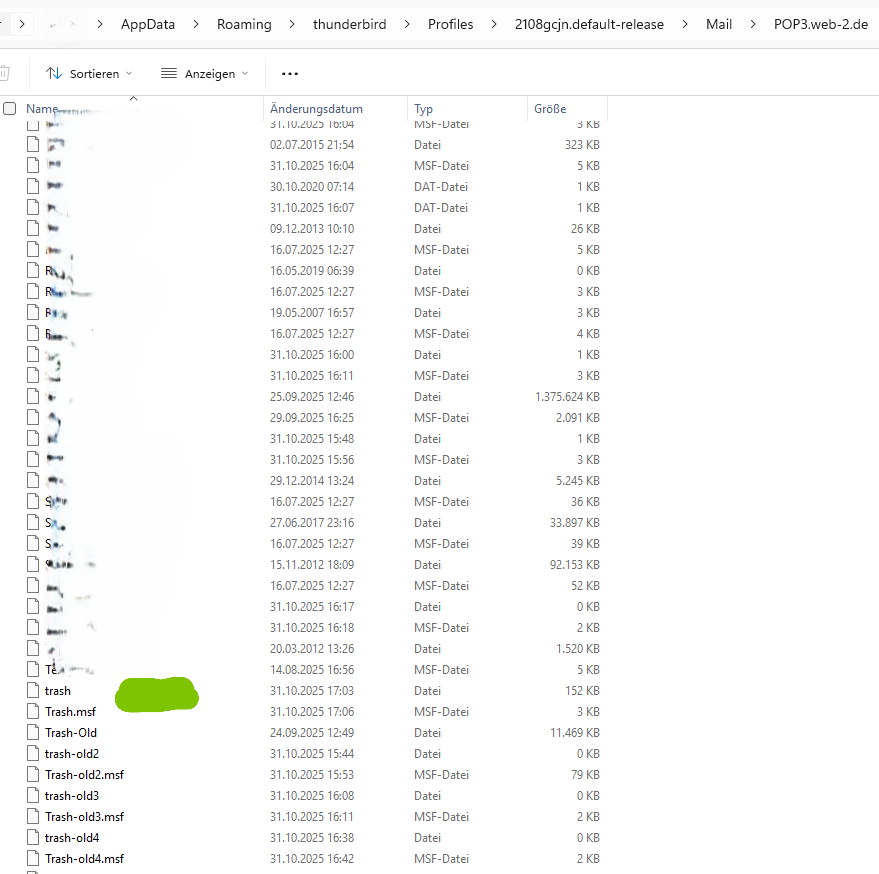The image size is (879, 874).
Task: Click the file icon next to trash
Action: (x=33, y=691)
